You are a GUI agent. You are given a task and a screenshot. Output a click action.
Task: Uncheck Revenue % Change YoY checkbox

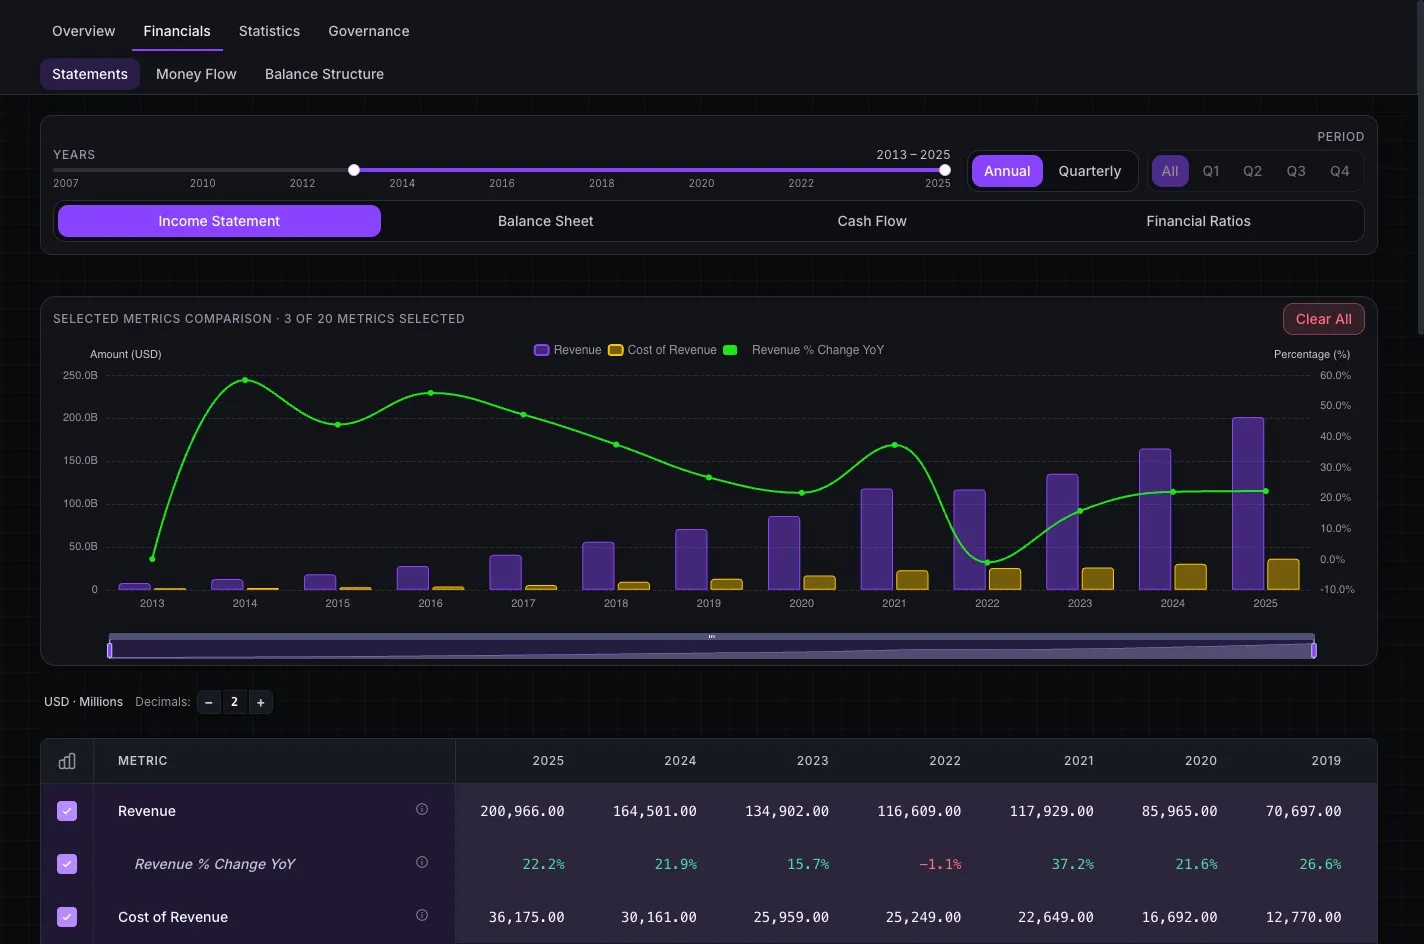(67, 864)
